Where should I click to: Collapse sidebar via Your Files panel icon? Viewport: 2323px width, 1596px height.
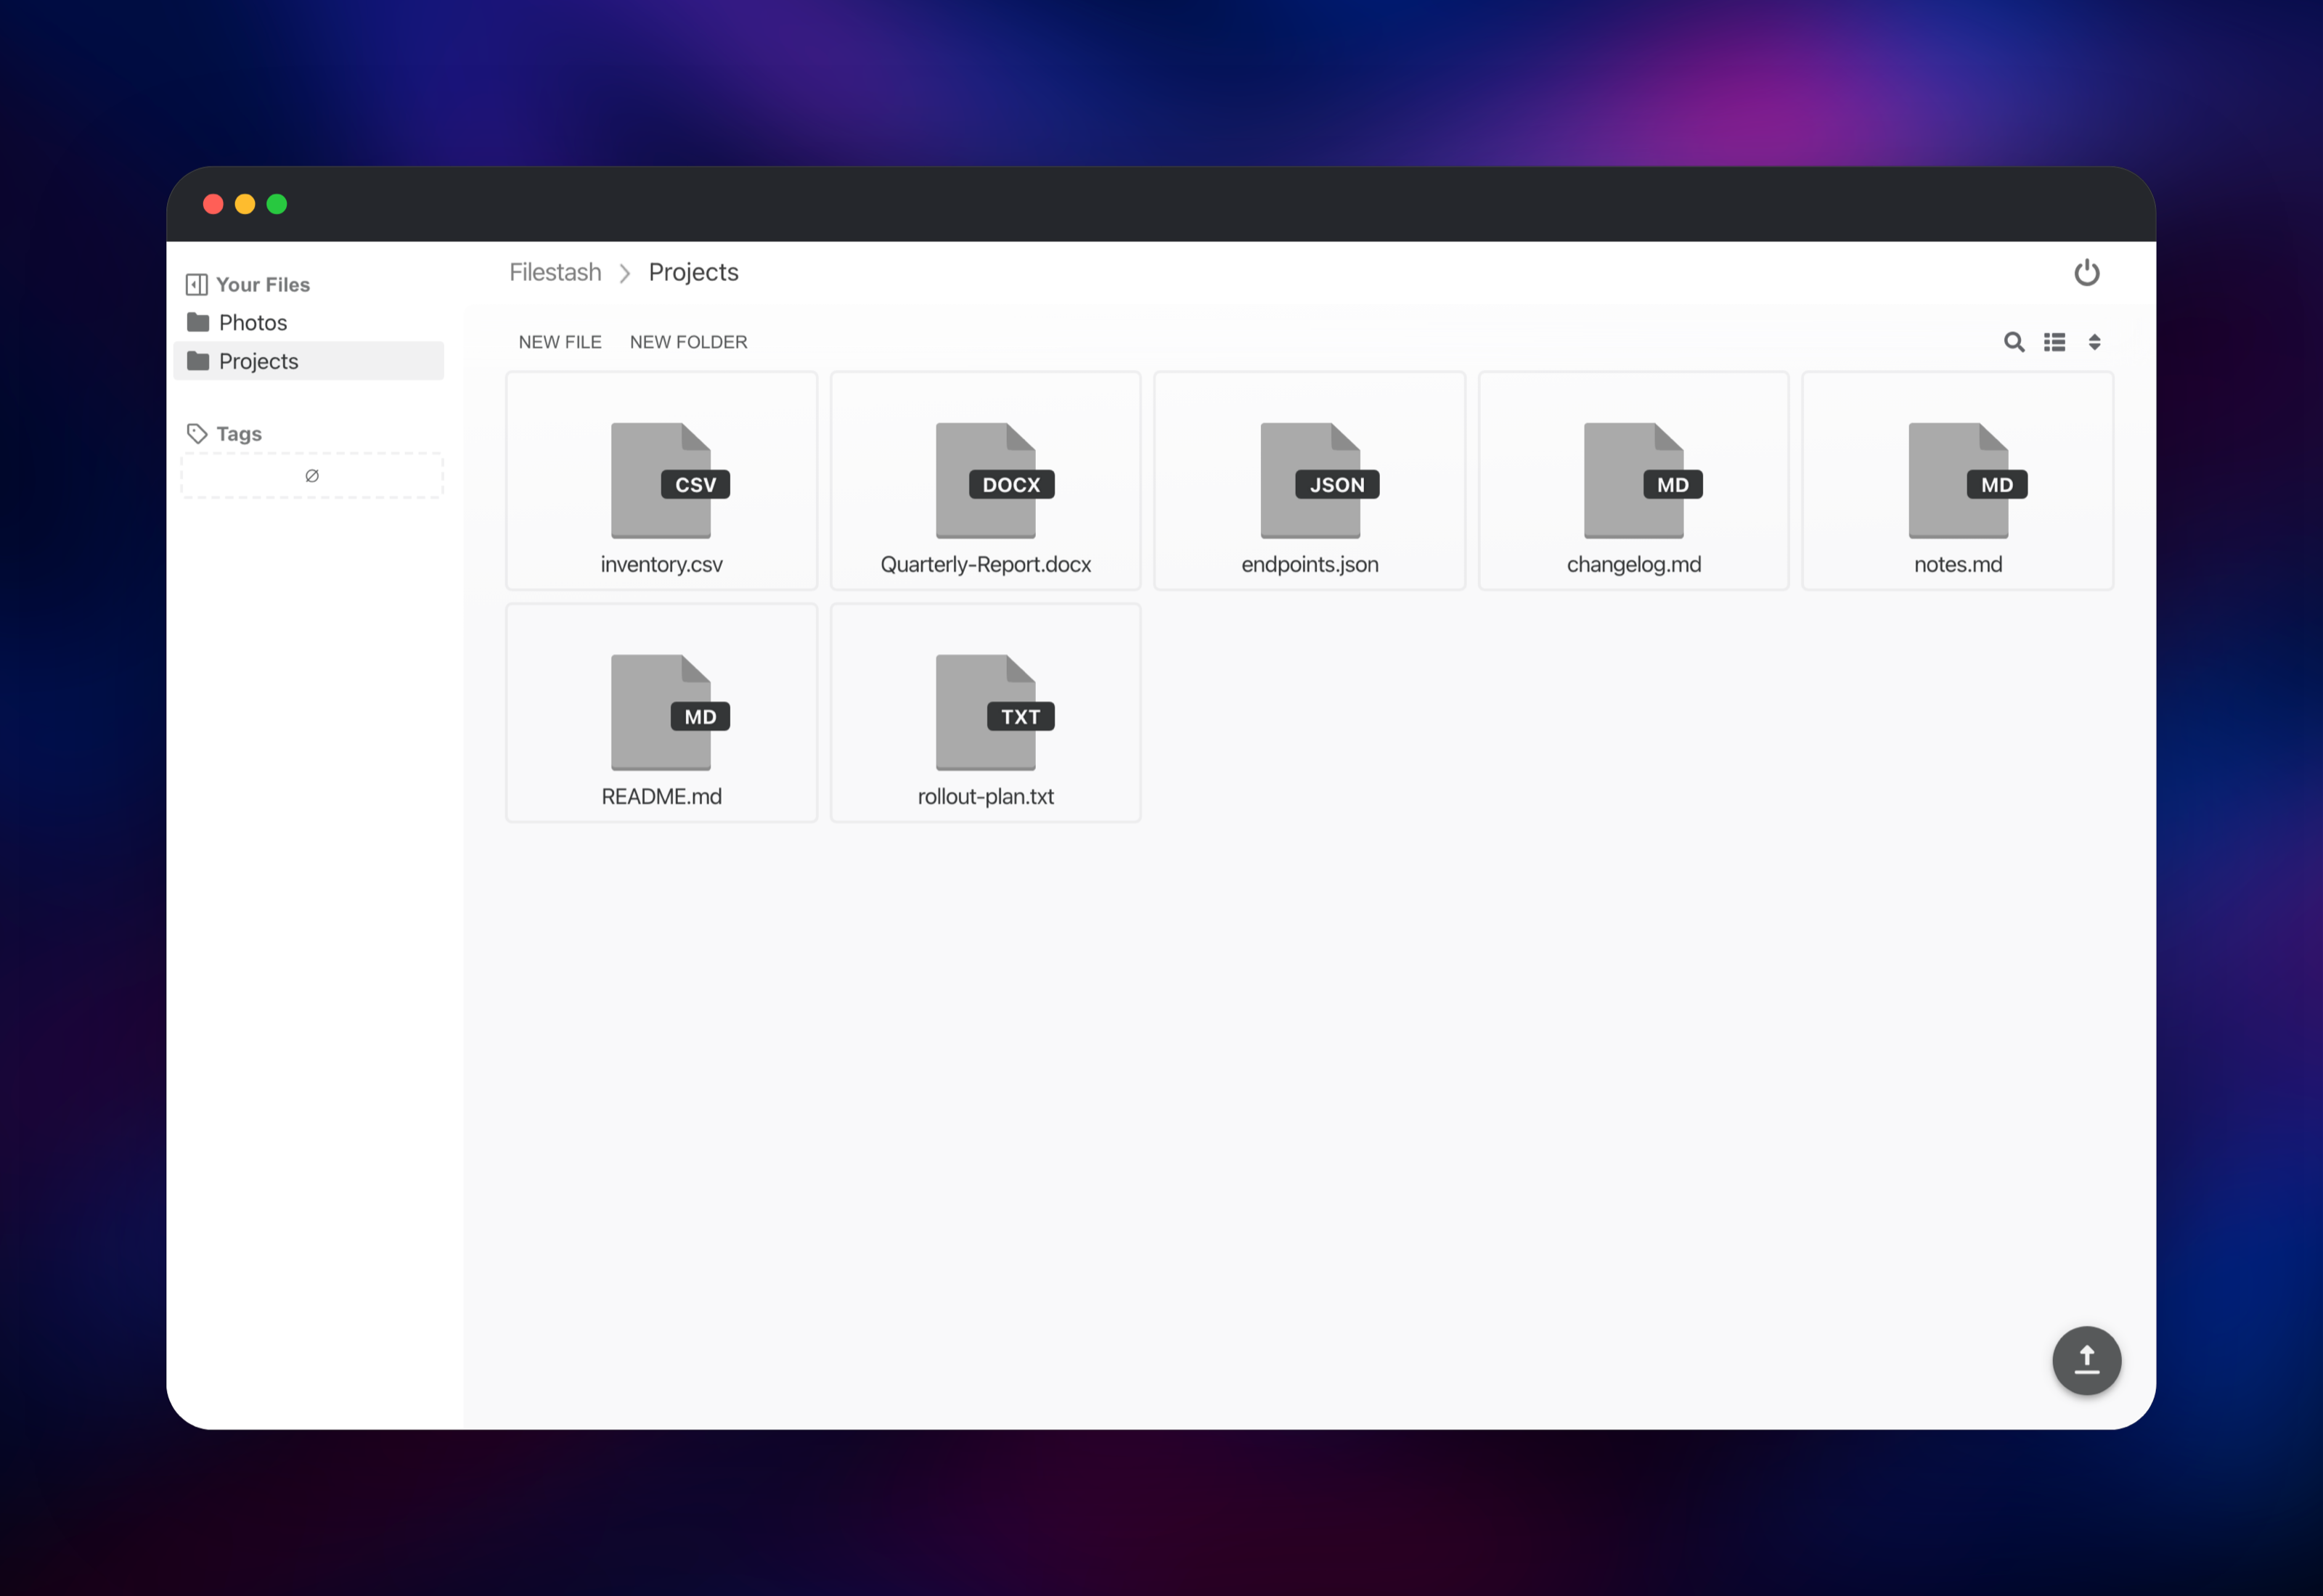[196, 285]
